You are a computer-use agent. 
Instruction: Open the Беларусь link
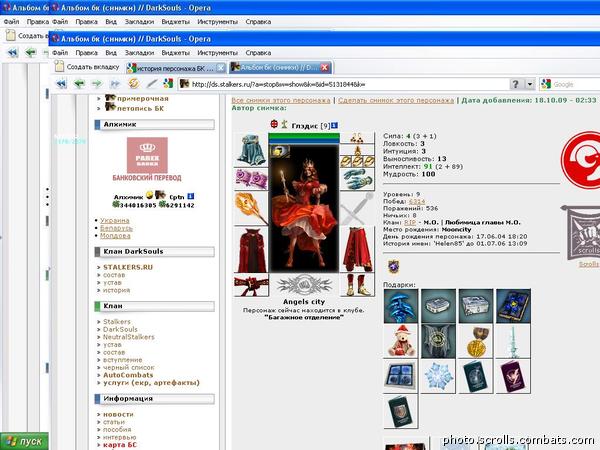click(116, 228)
